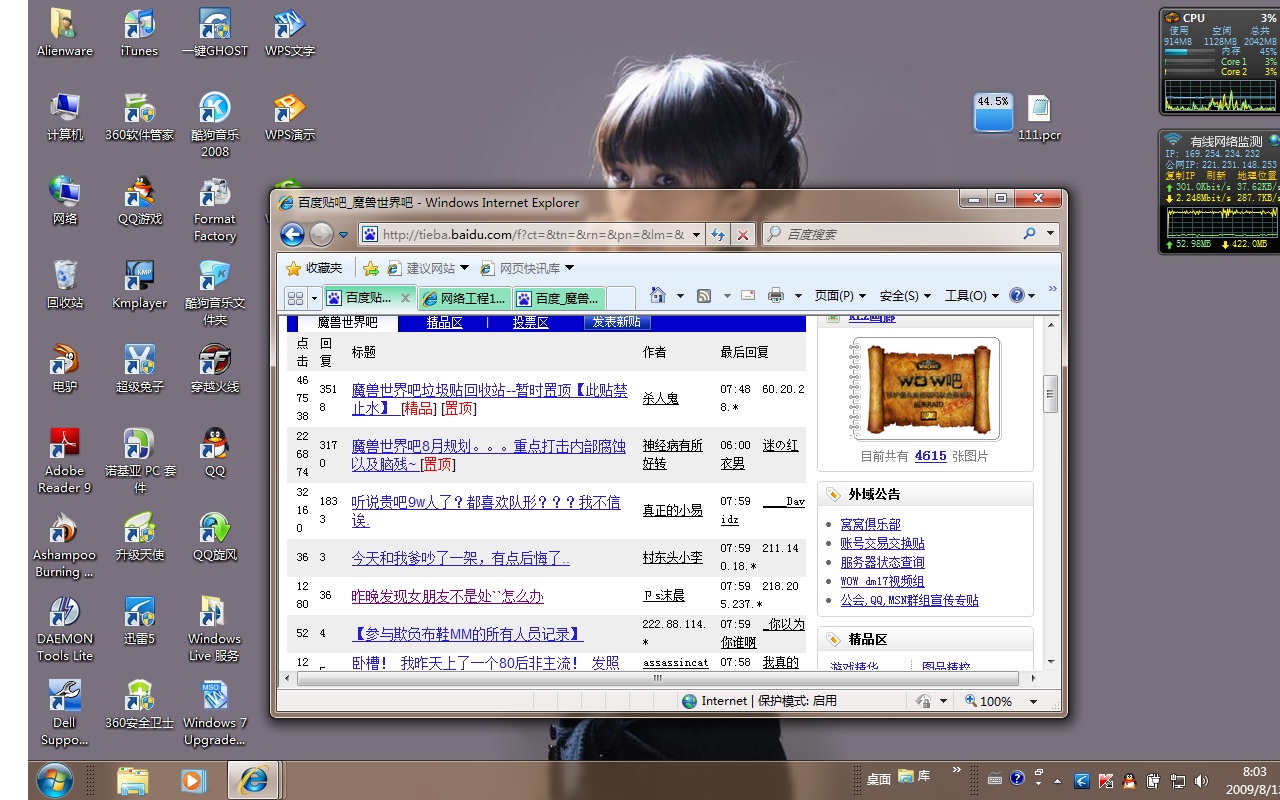Open the tab list dropdown arrow
1280x800 pixels.
314,298
